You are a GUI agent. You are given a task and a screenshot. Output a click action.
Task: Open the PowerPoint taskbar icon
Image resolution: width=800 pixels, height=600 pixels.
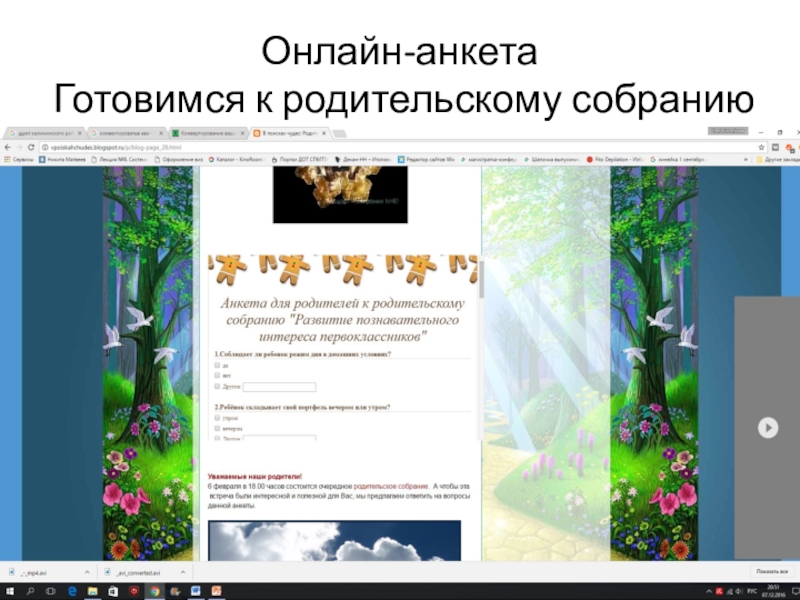click(x=216, y=591)
